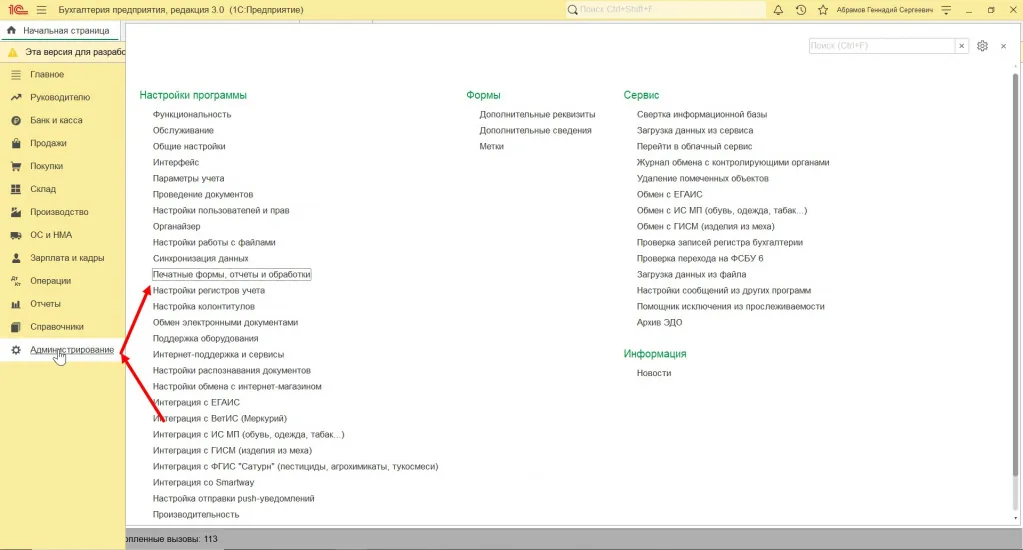Screen dimensions: 1023x550
Task: Open the Покупки shopping cart section
Action: click(16, 166)
